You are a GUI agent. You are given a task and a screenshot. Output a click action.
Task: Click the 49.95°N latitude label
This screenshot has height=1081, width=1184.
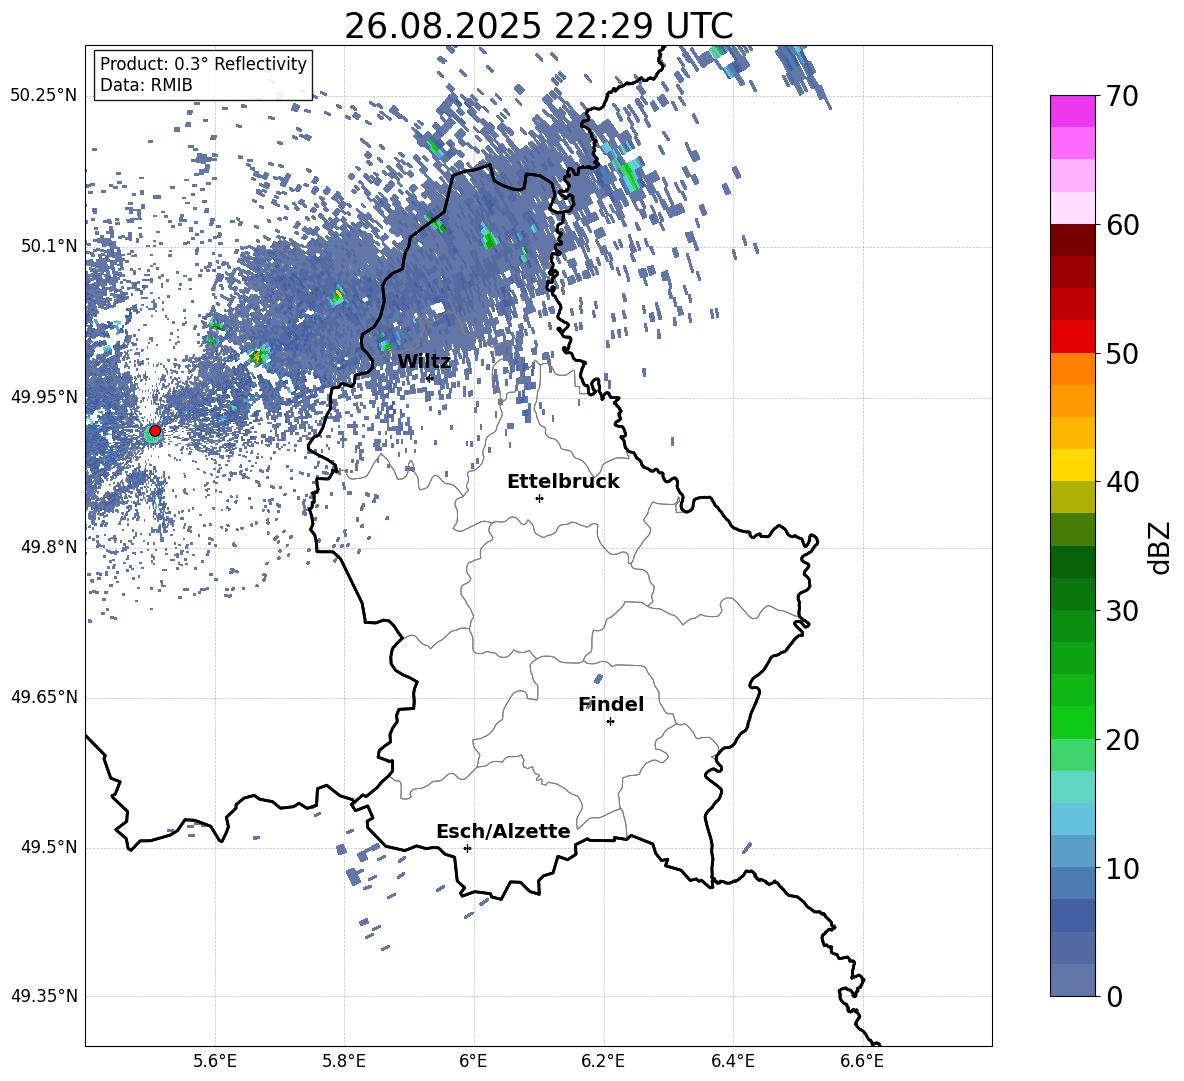(44, 397)
